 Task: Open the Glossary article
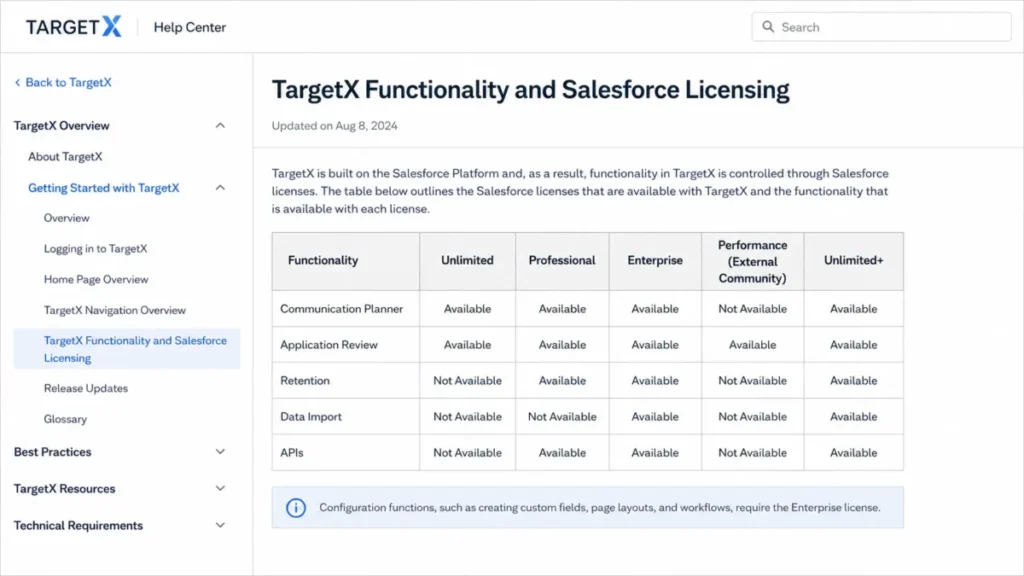pos(65,419)
